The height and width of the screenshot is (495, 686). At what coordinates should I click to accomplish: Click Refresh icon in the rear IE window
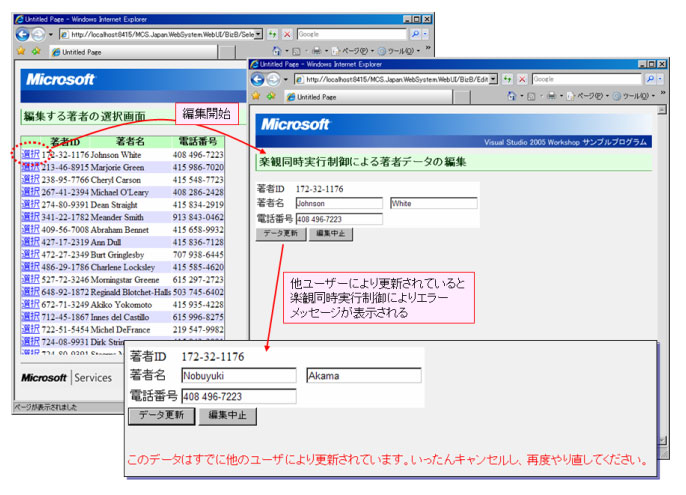coord(273,34)
